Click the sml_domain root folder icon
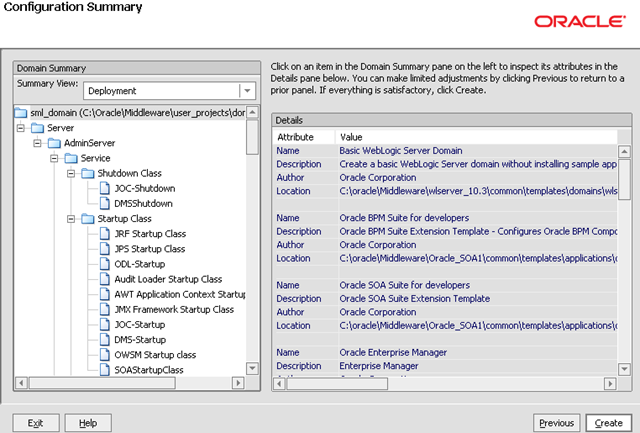Image resolution: width=640 pixels, height=433 pixels. tap(21, 113)
